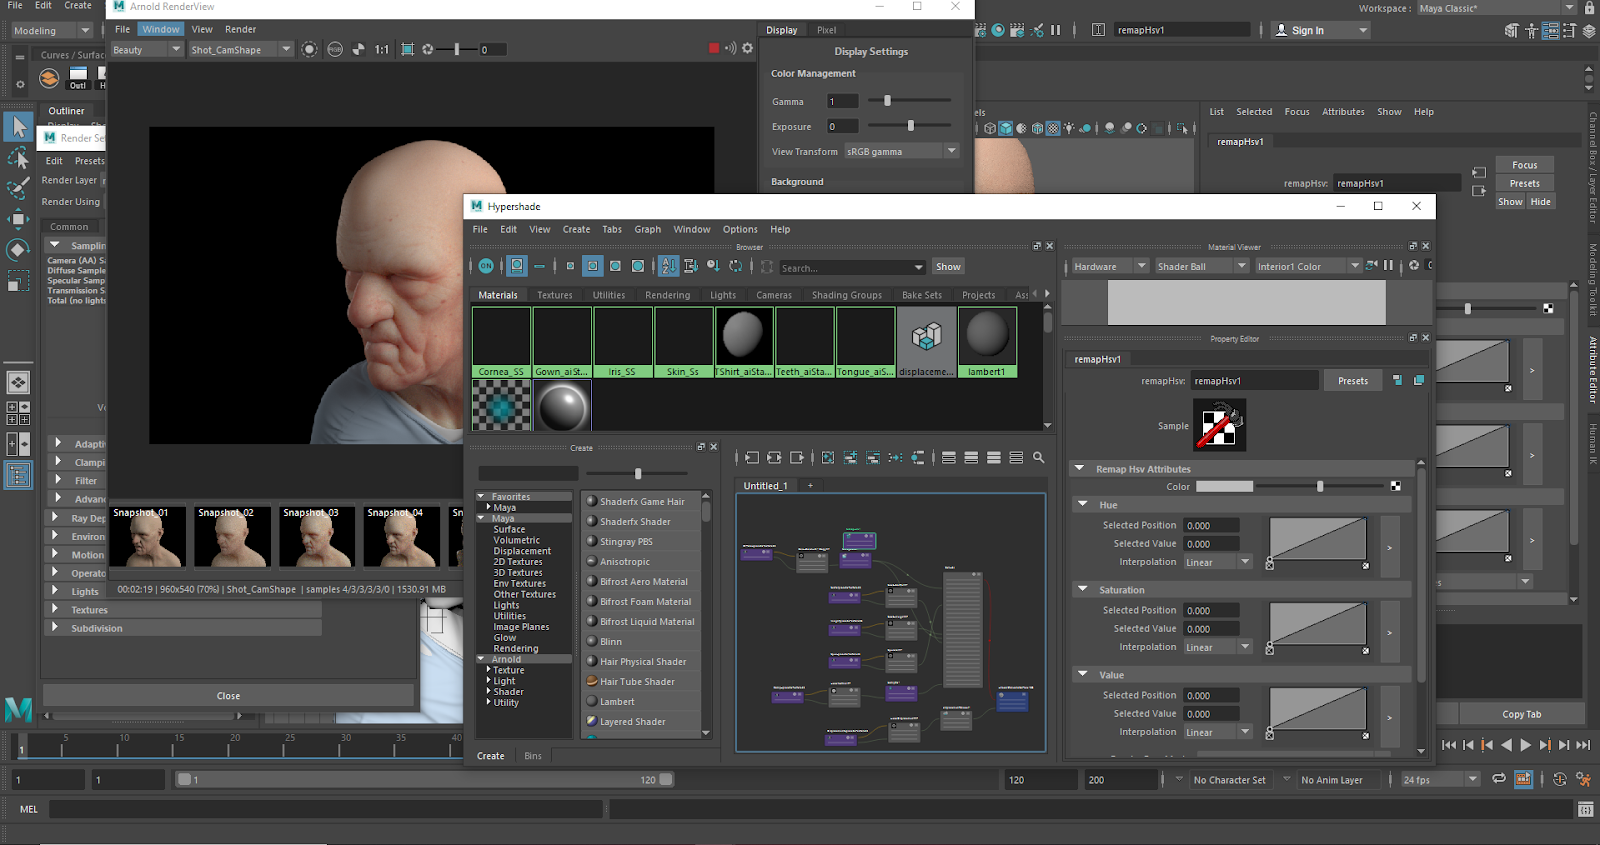1600x845 pixels.
Task: Switch to Bins tab in Create panel
Action: 533,756
